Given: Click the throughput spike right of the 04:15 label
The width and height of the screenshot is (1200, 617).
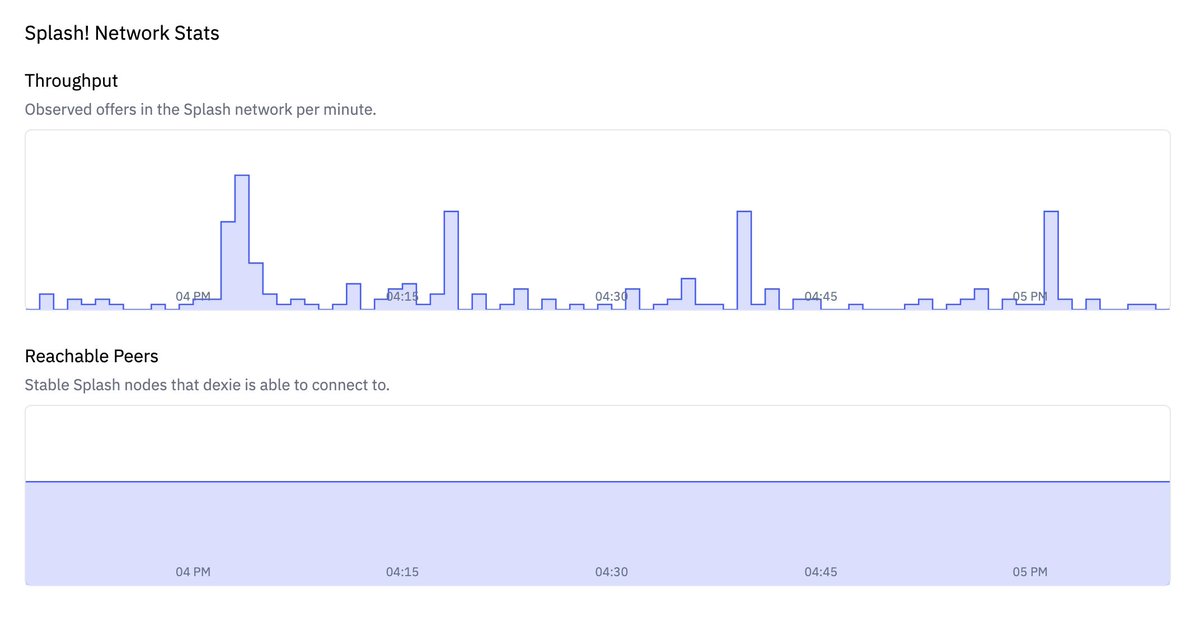Looking at the screenshot, I should pos(451,260).
